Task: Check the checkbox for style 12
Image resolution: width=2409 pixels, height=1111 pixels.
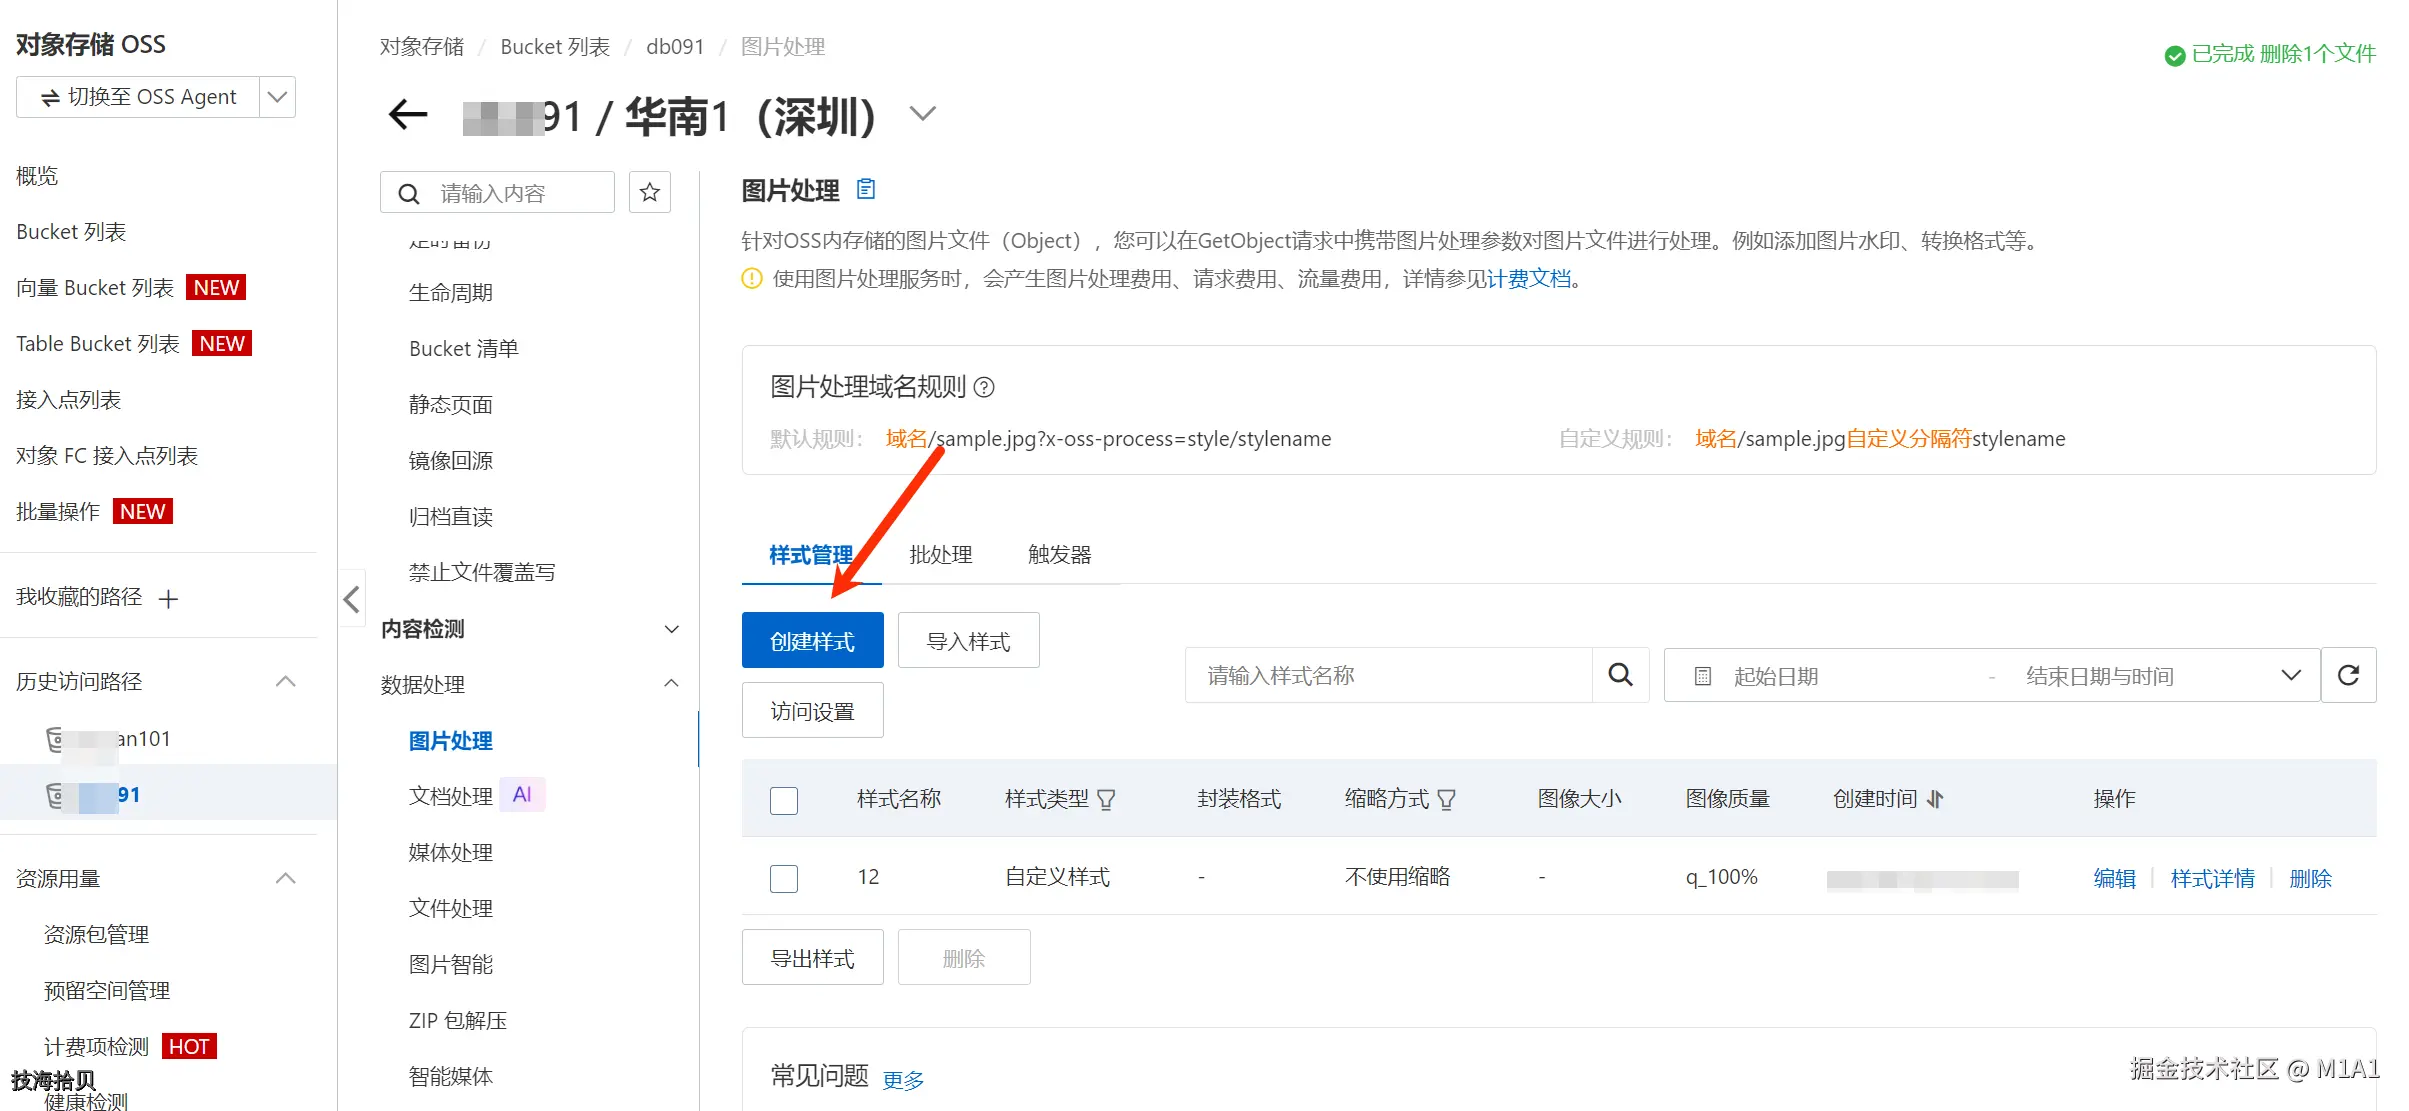Action: coord(784,878)
